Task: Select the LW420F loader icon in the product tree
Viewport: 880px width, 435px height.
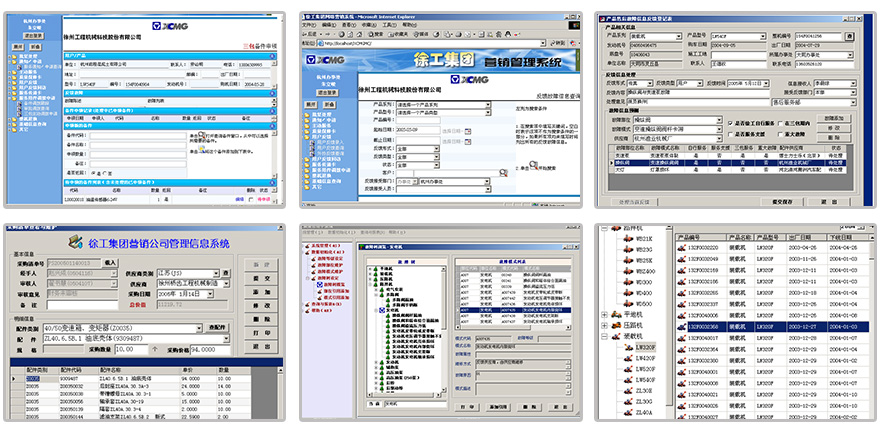Action: 628,358
